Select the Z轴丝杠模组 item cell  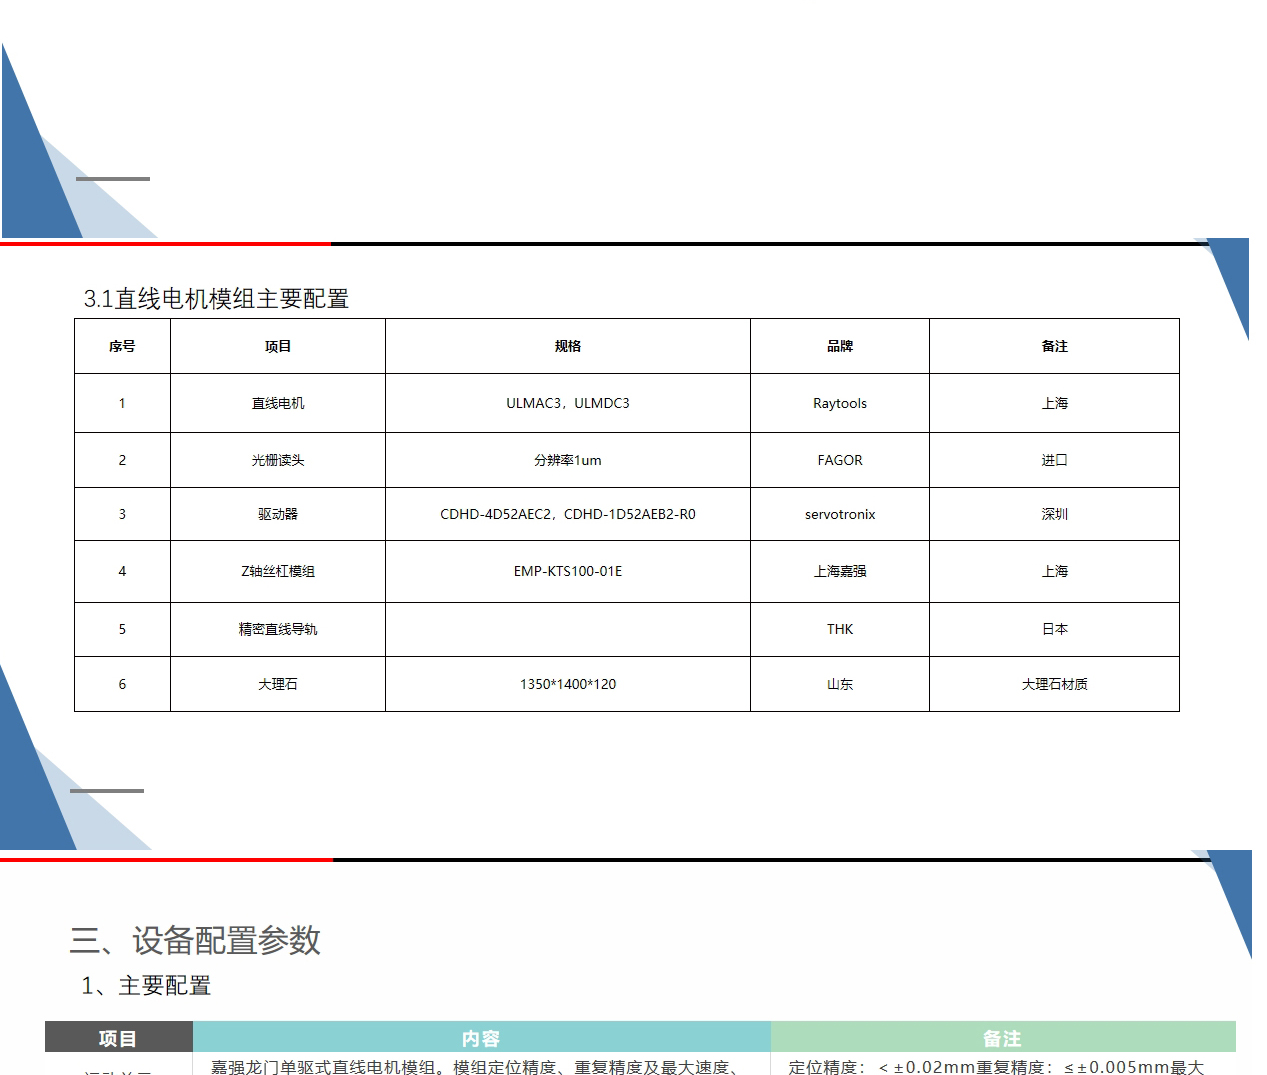tap(277, 571)
